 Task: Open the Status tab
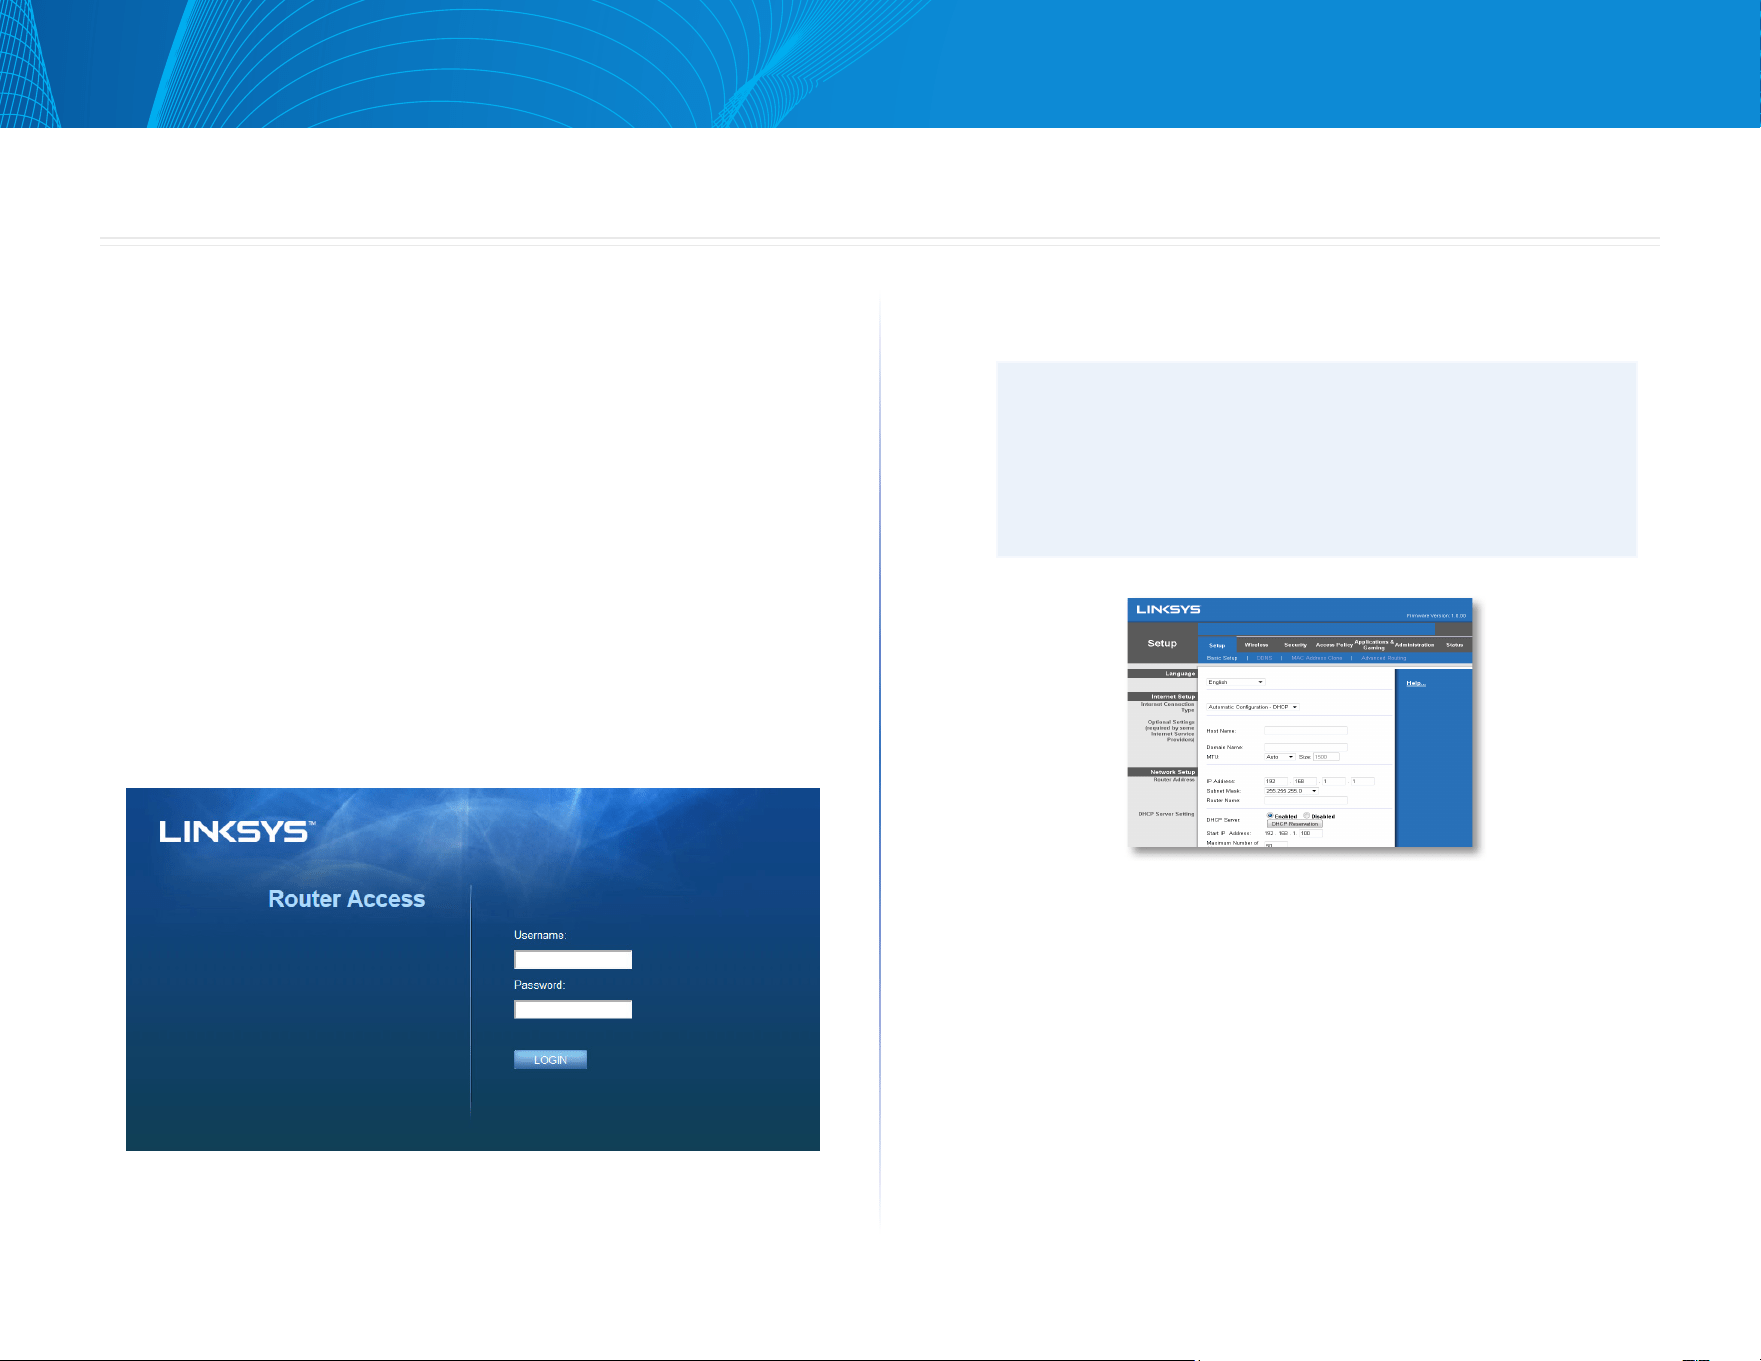(x=1454, y=645)
